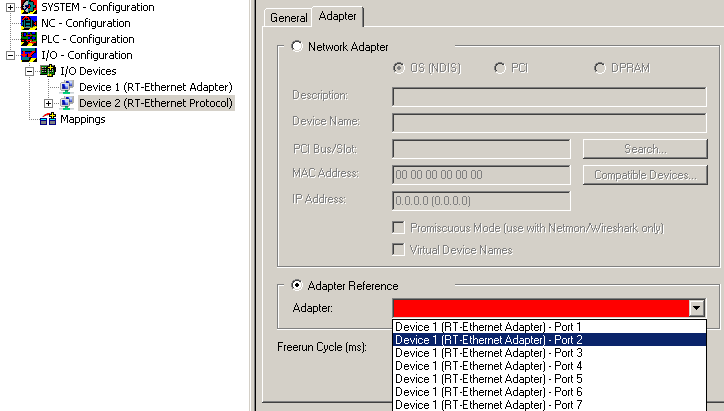The image size is (724, 411).
Task: Select the Network Adapter radio button
Action: click(297, 46)
